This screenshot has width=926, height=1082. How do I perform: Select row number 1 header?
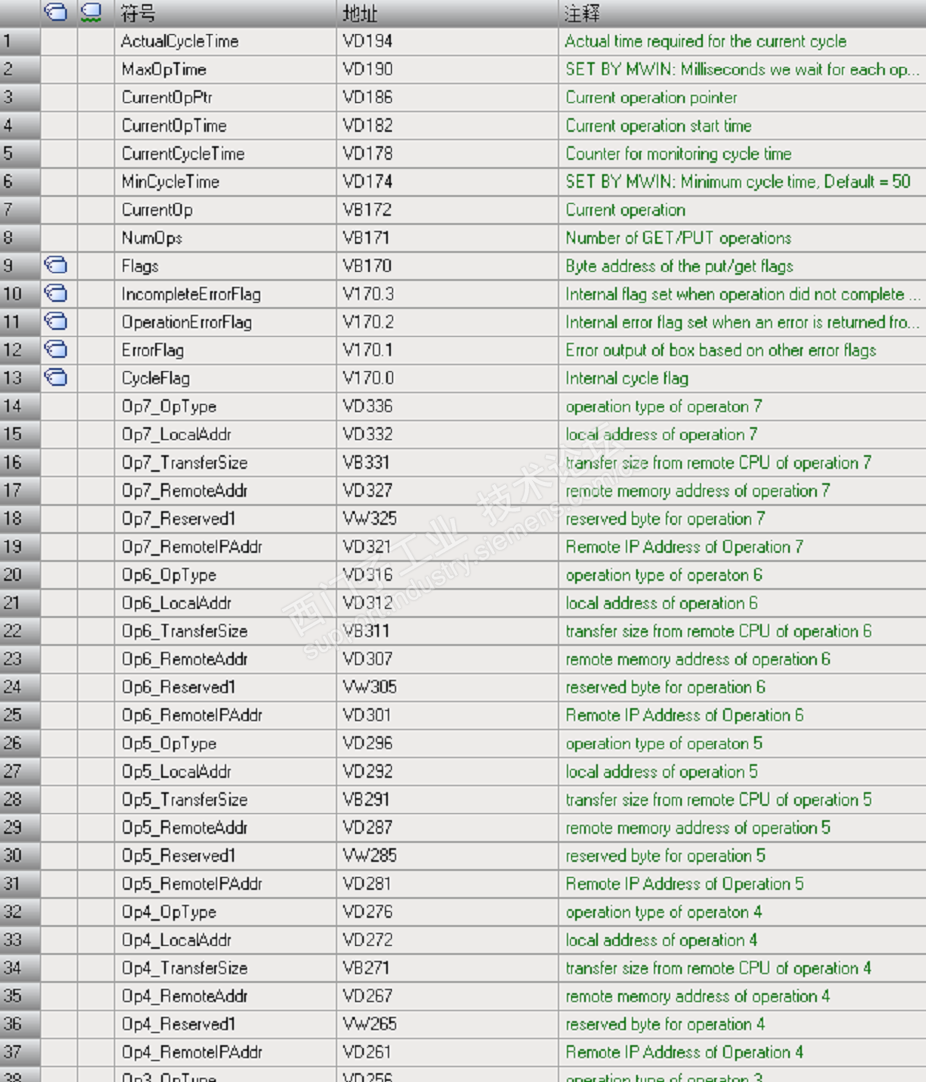(x=20, y=41)
